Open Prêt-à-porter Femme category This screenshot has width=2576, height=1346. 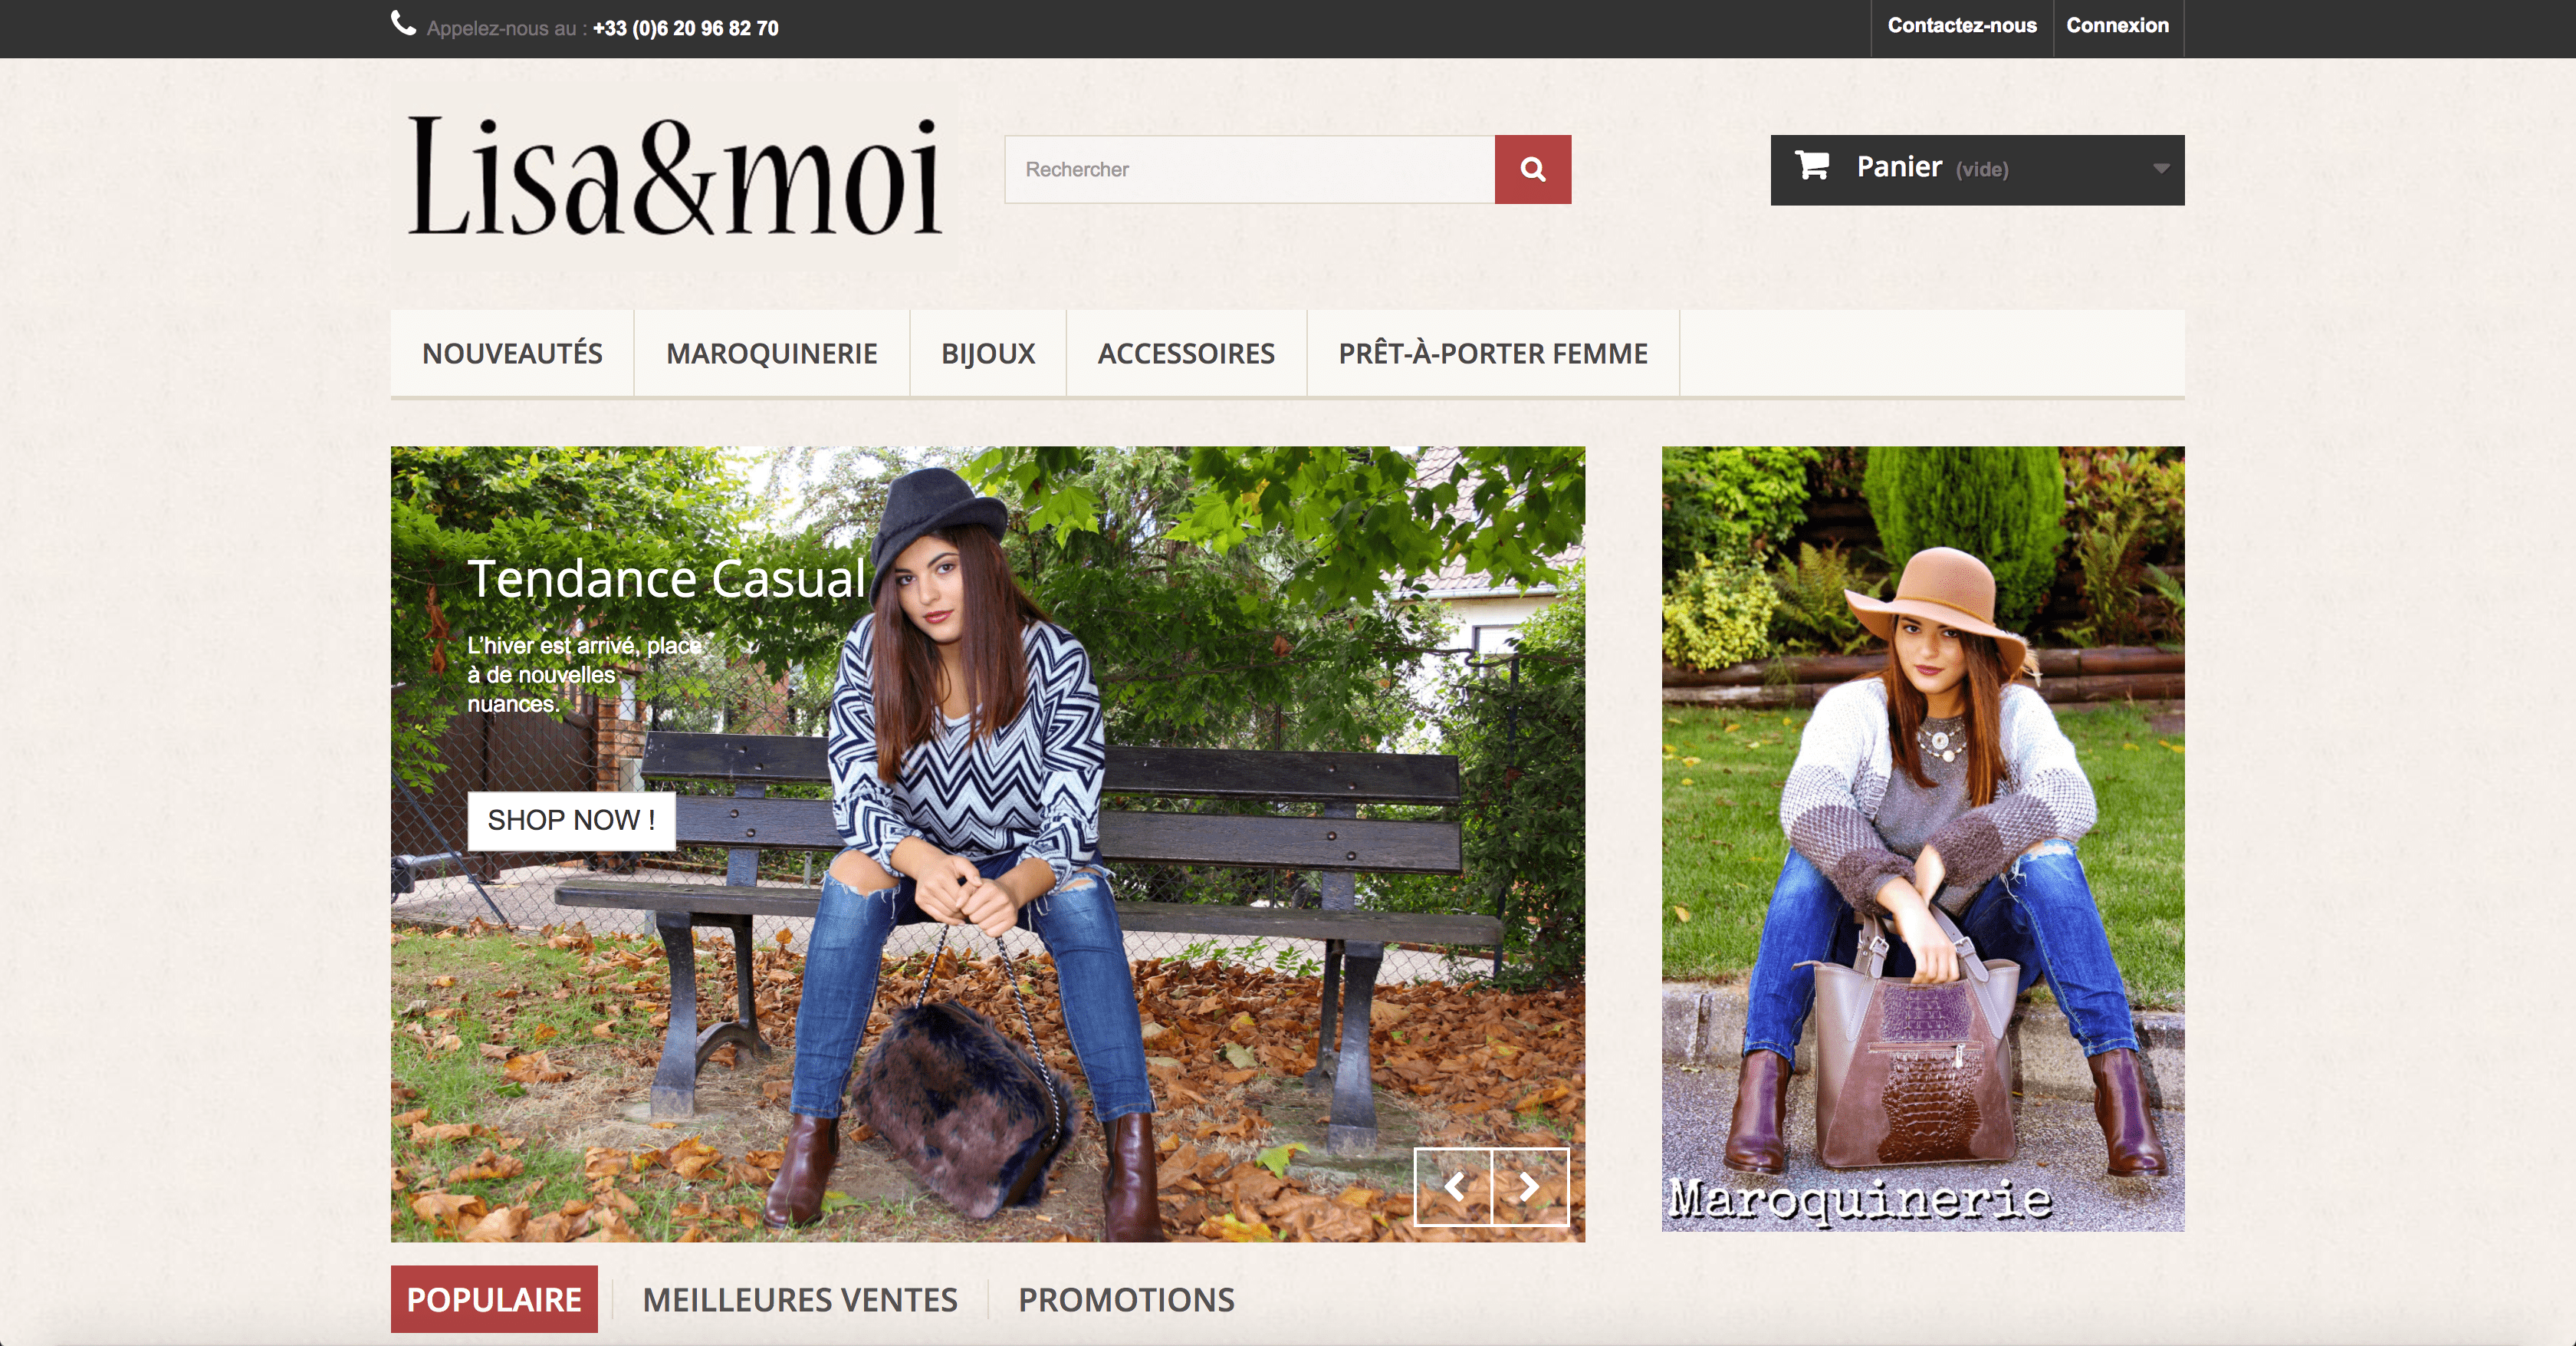pos(1493,353)
